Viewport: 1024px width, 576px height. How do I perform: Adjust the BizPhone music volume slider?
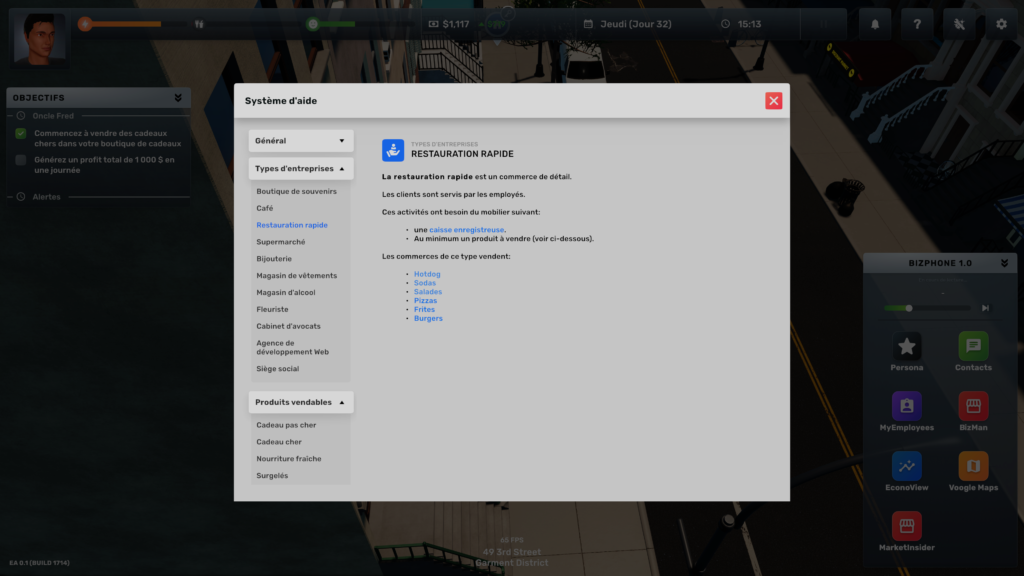point(927,308)
